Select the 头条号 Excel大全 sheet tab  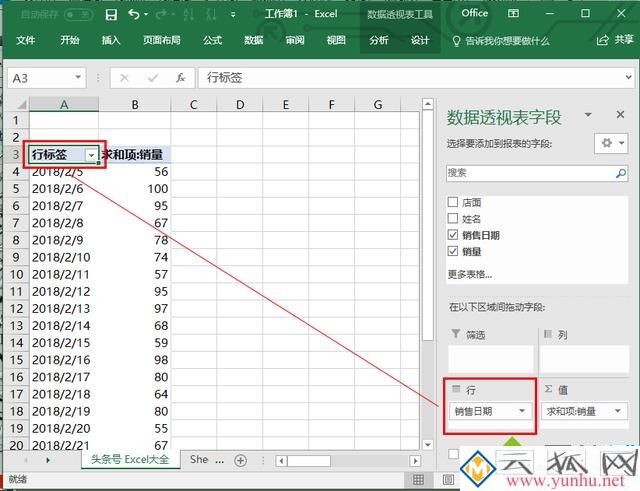130,460
